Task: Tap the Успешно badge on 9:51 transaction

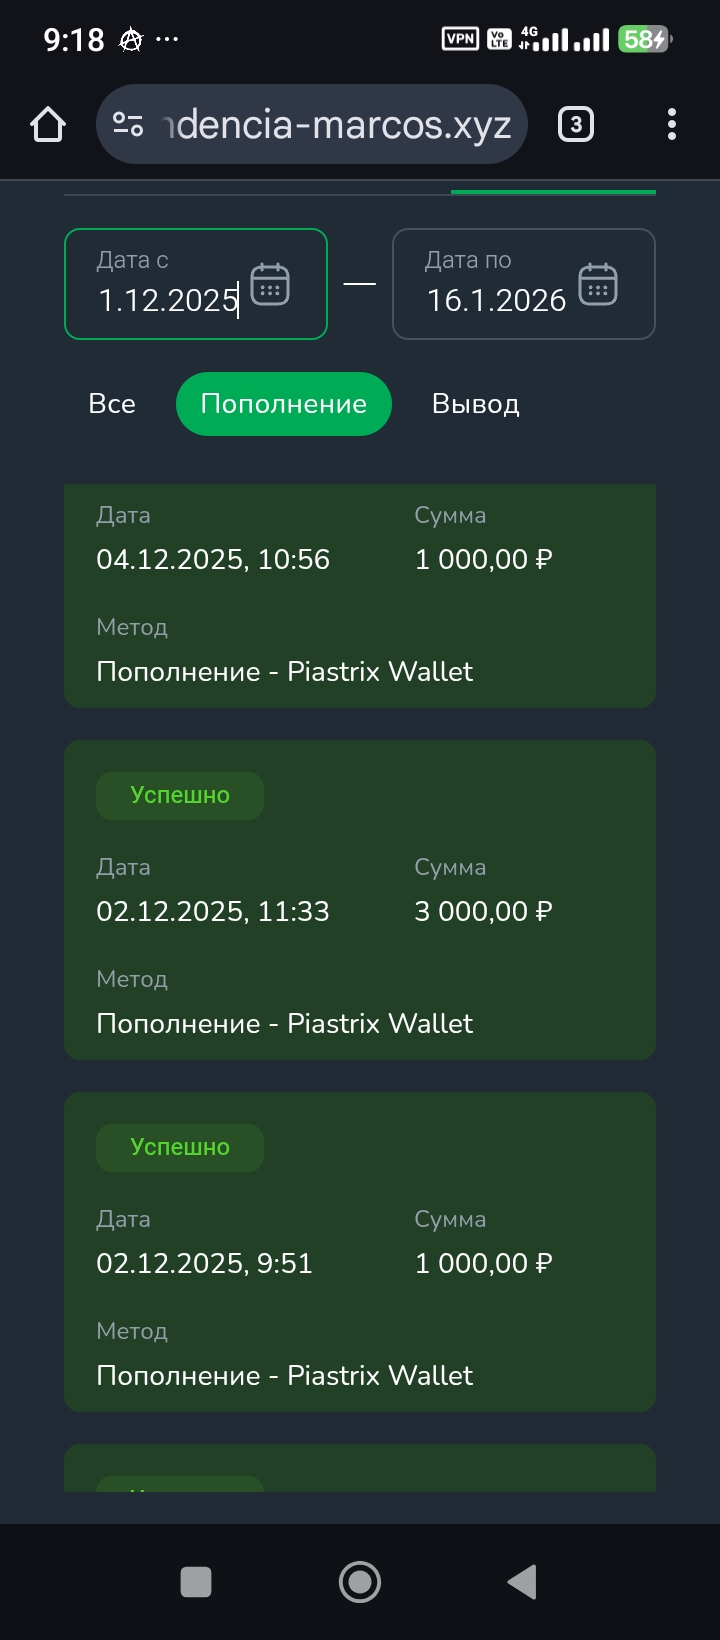Action: [180, 1147]
